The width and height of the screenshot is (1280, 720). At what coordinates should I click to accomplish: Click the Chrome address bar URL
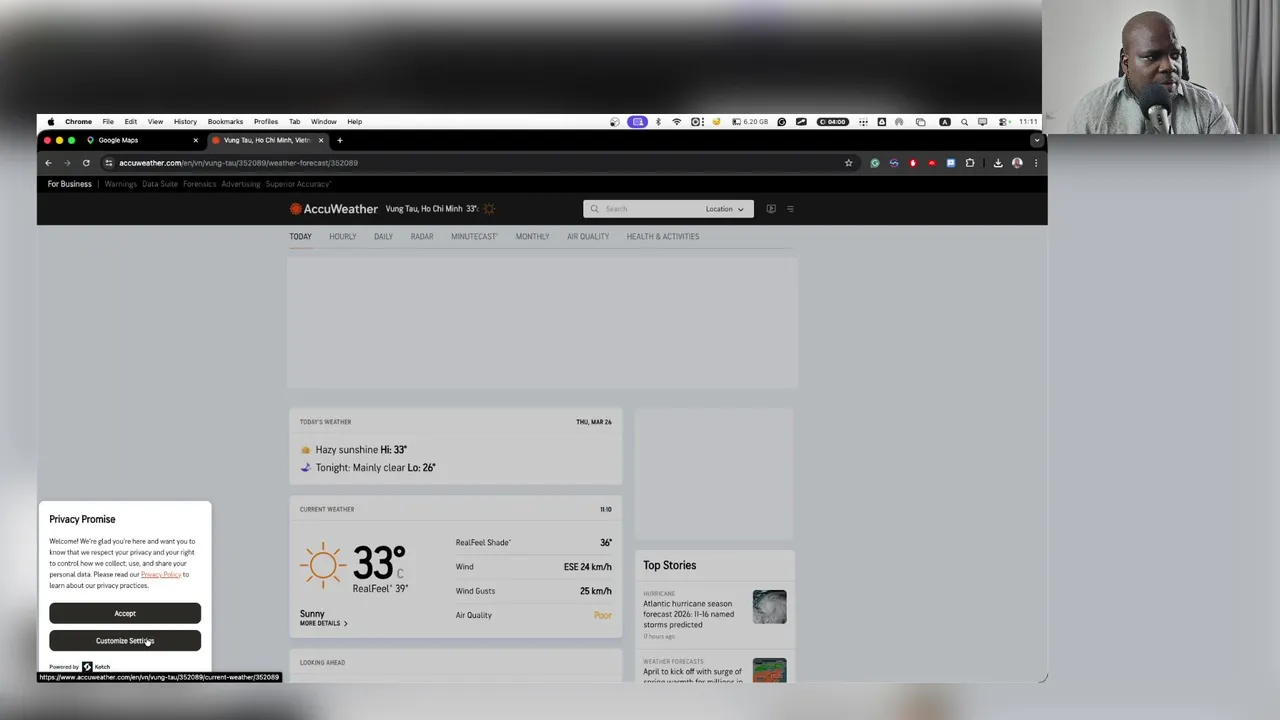[x=238, y=163]
